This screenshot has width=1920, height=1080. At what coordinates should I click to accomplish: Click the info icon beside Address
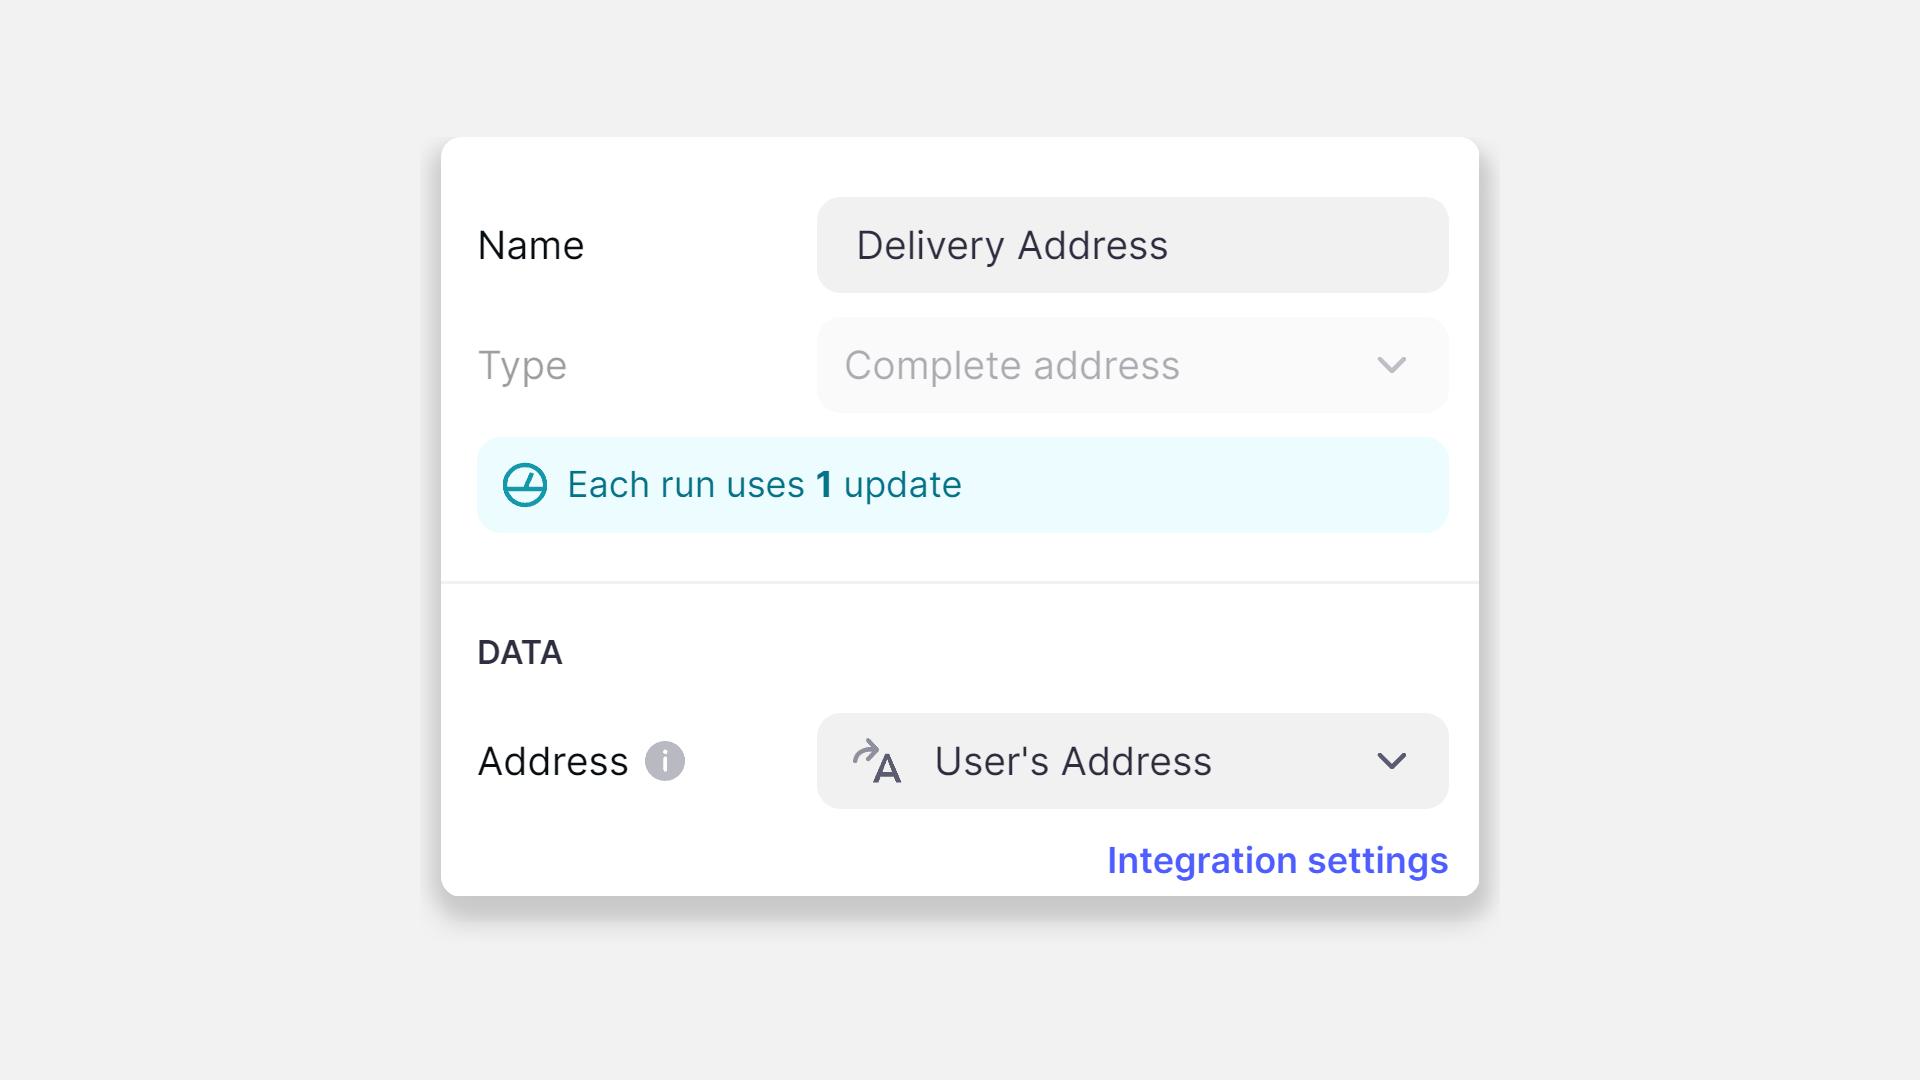point(664,761)
